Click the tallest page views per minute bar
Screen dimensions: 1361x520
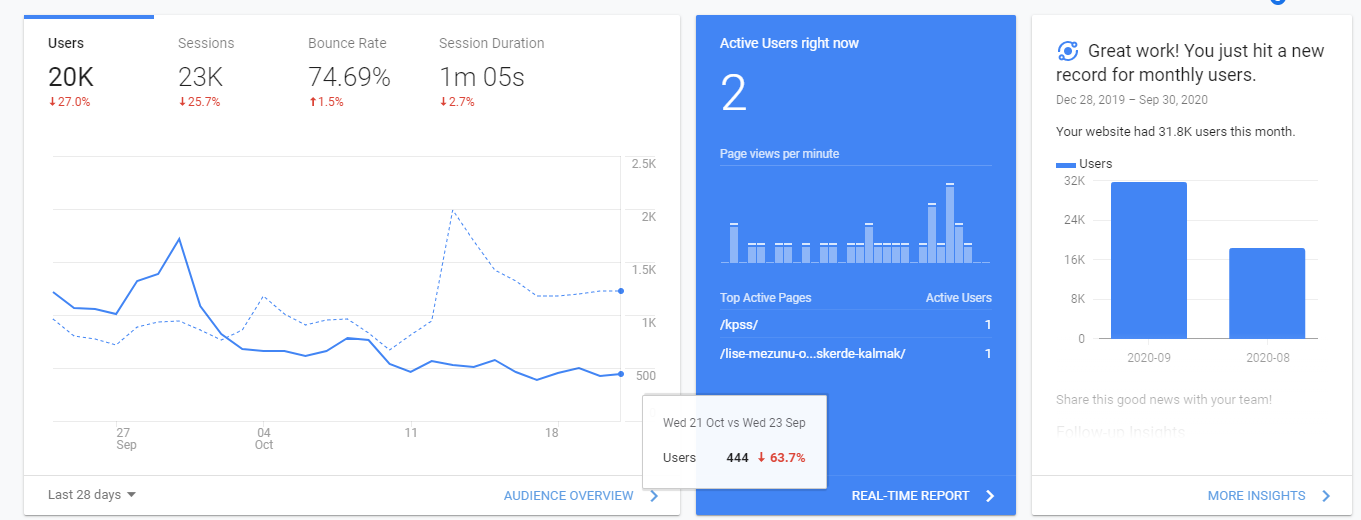coord(950,223)
